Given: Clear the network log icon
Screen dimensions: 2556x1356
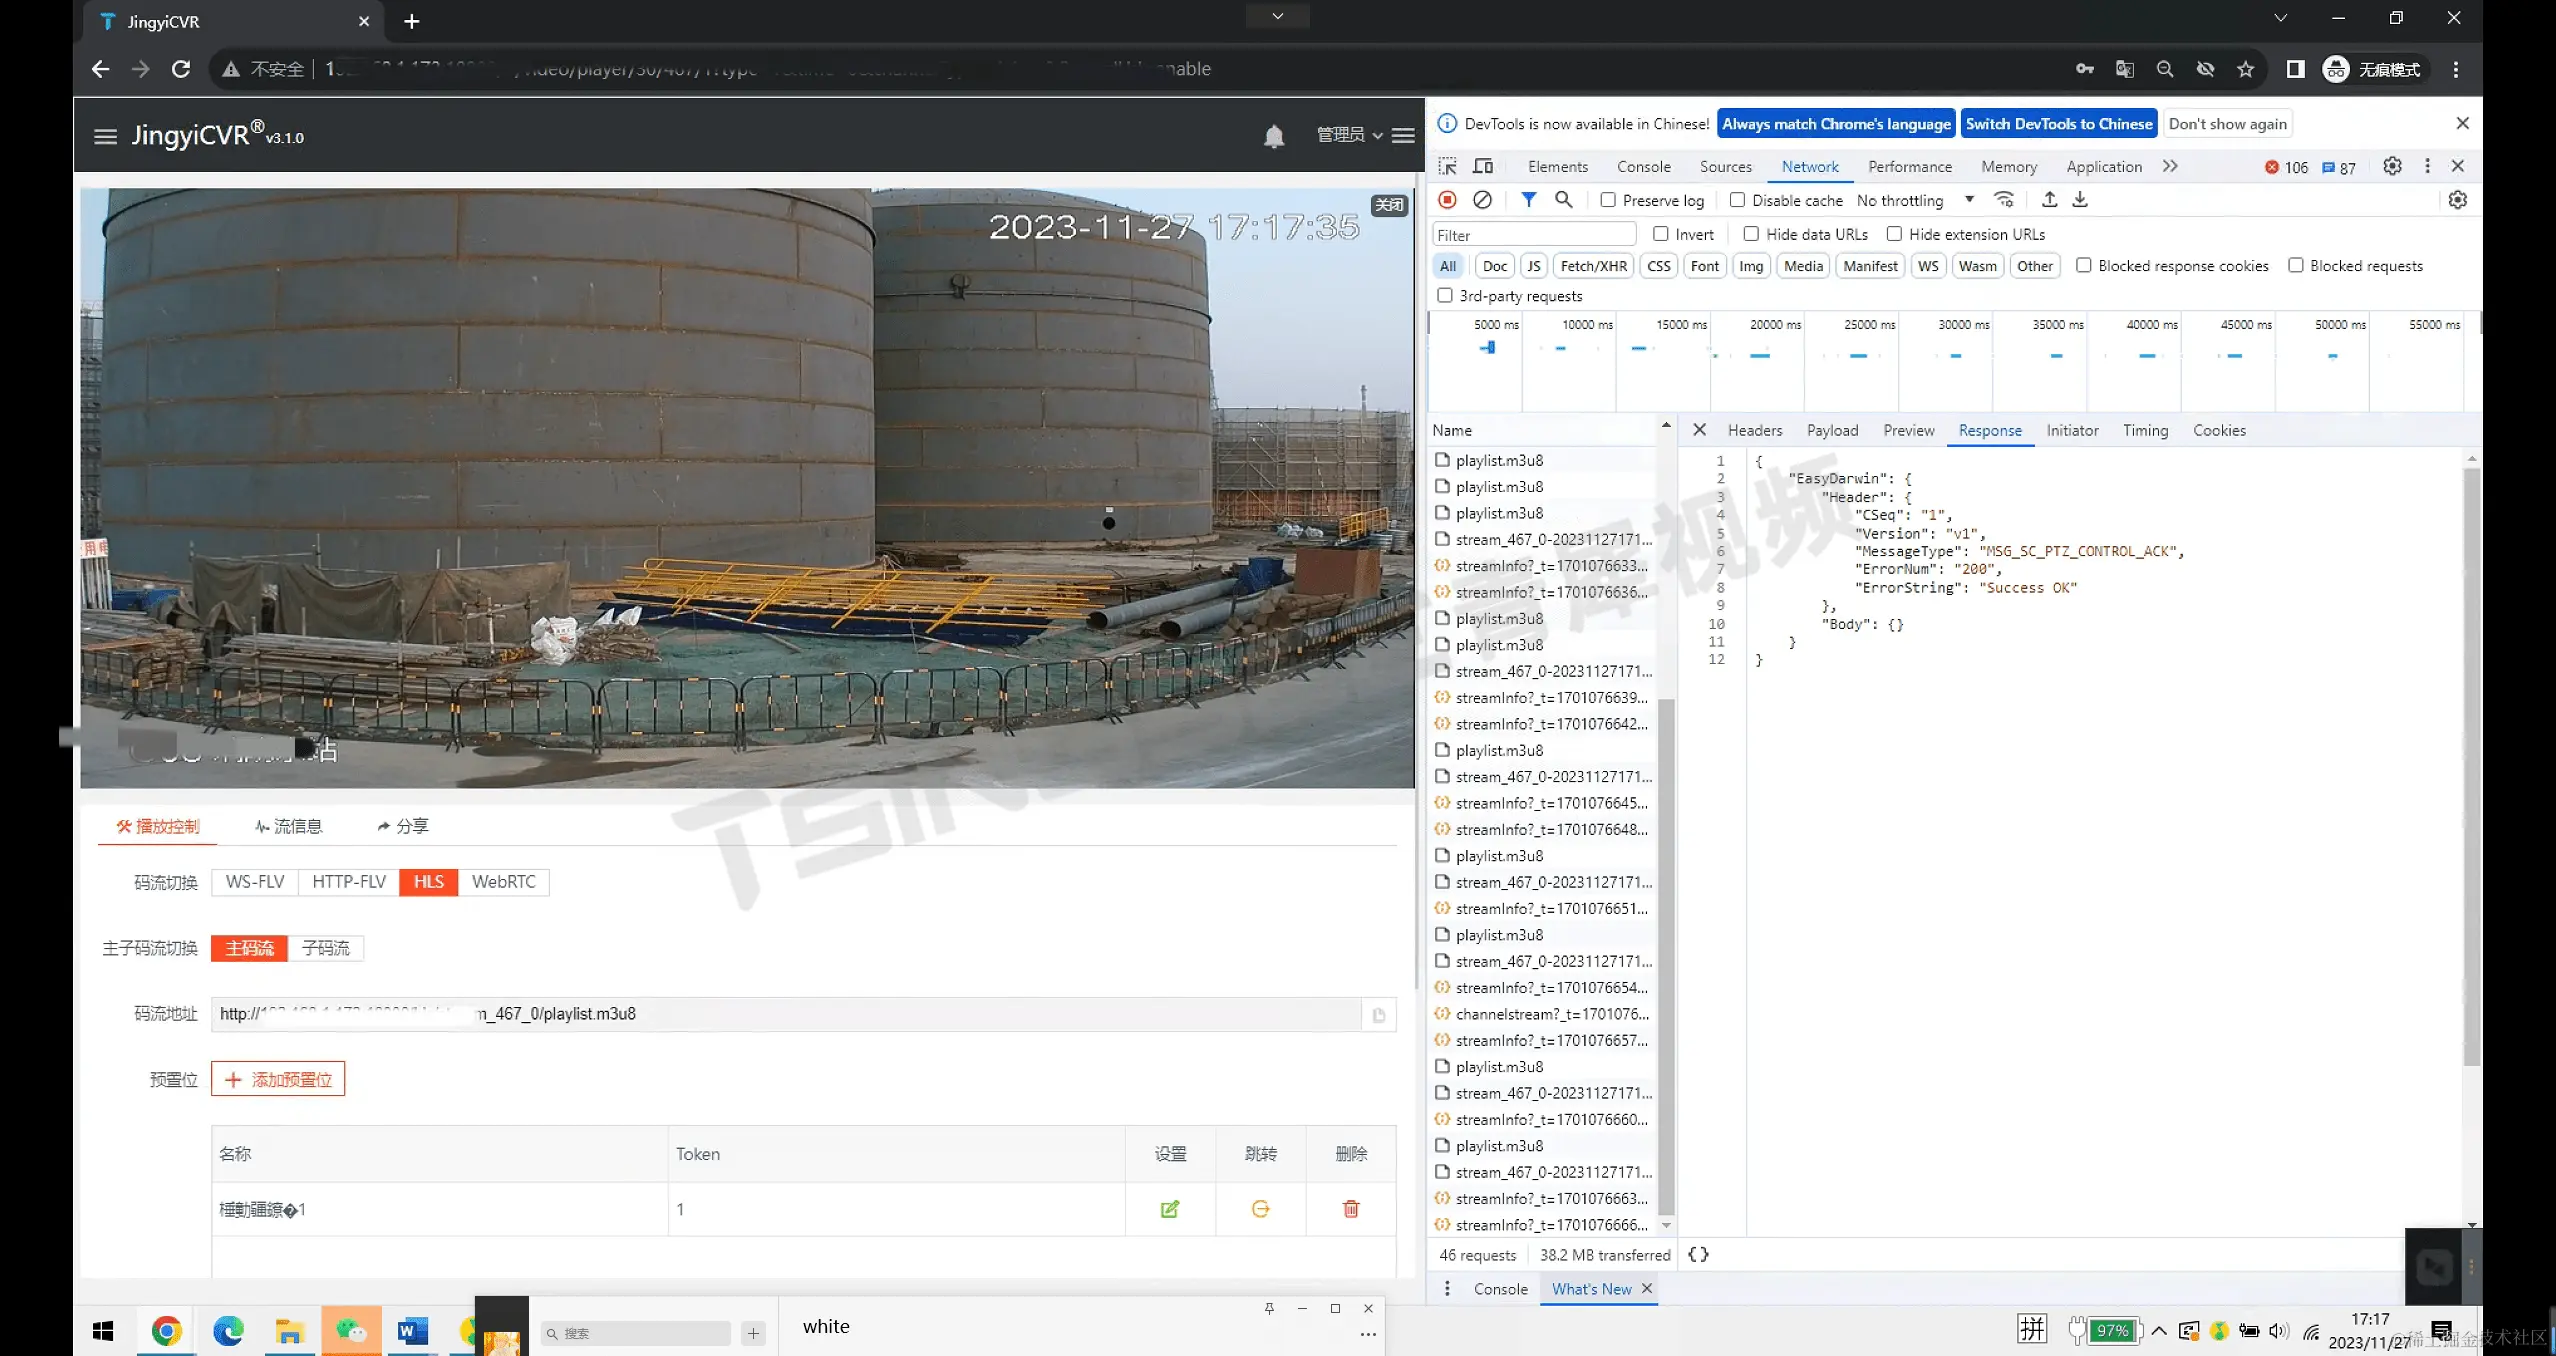Looking at the screenshot, I should click(x=1482, y=200).
